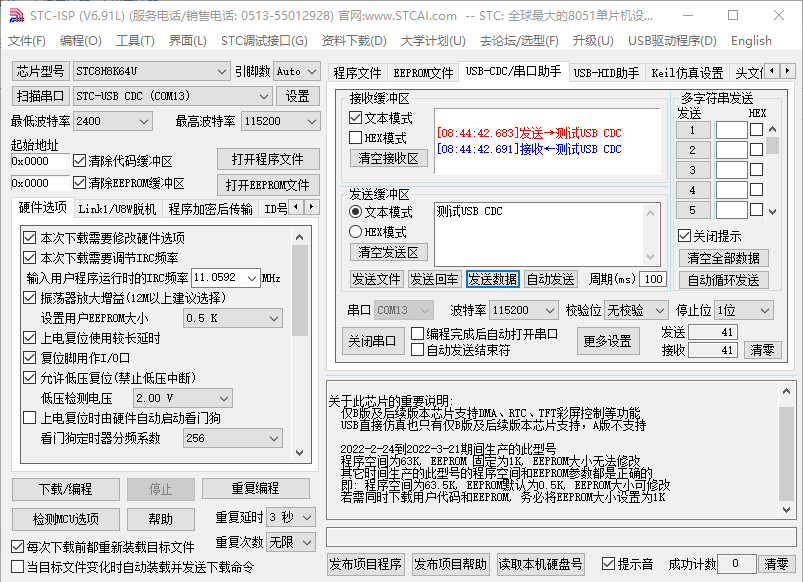The width and height of the screenshot is (803, 582).
Task: Click the STC-ISP app icon in title bar
Action: (x=16, y=16)
